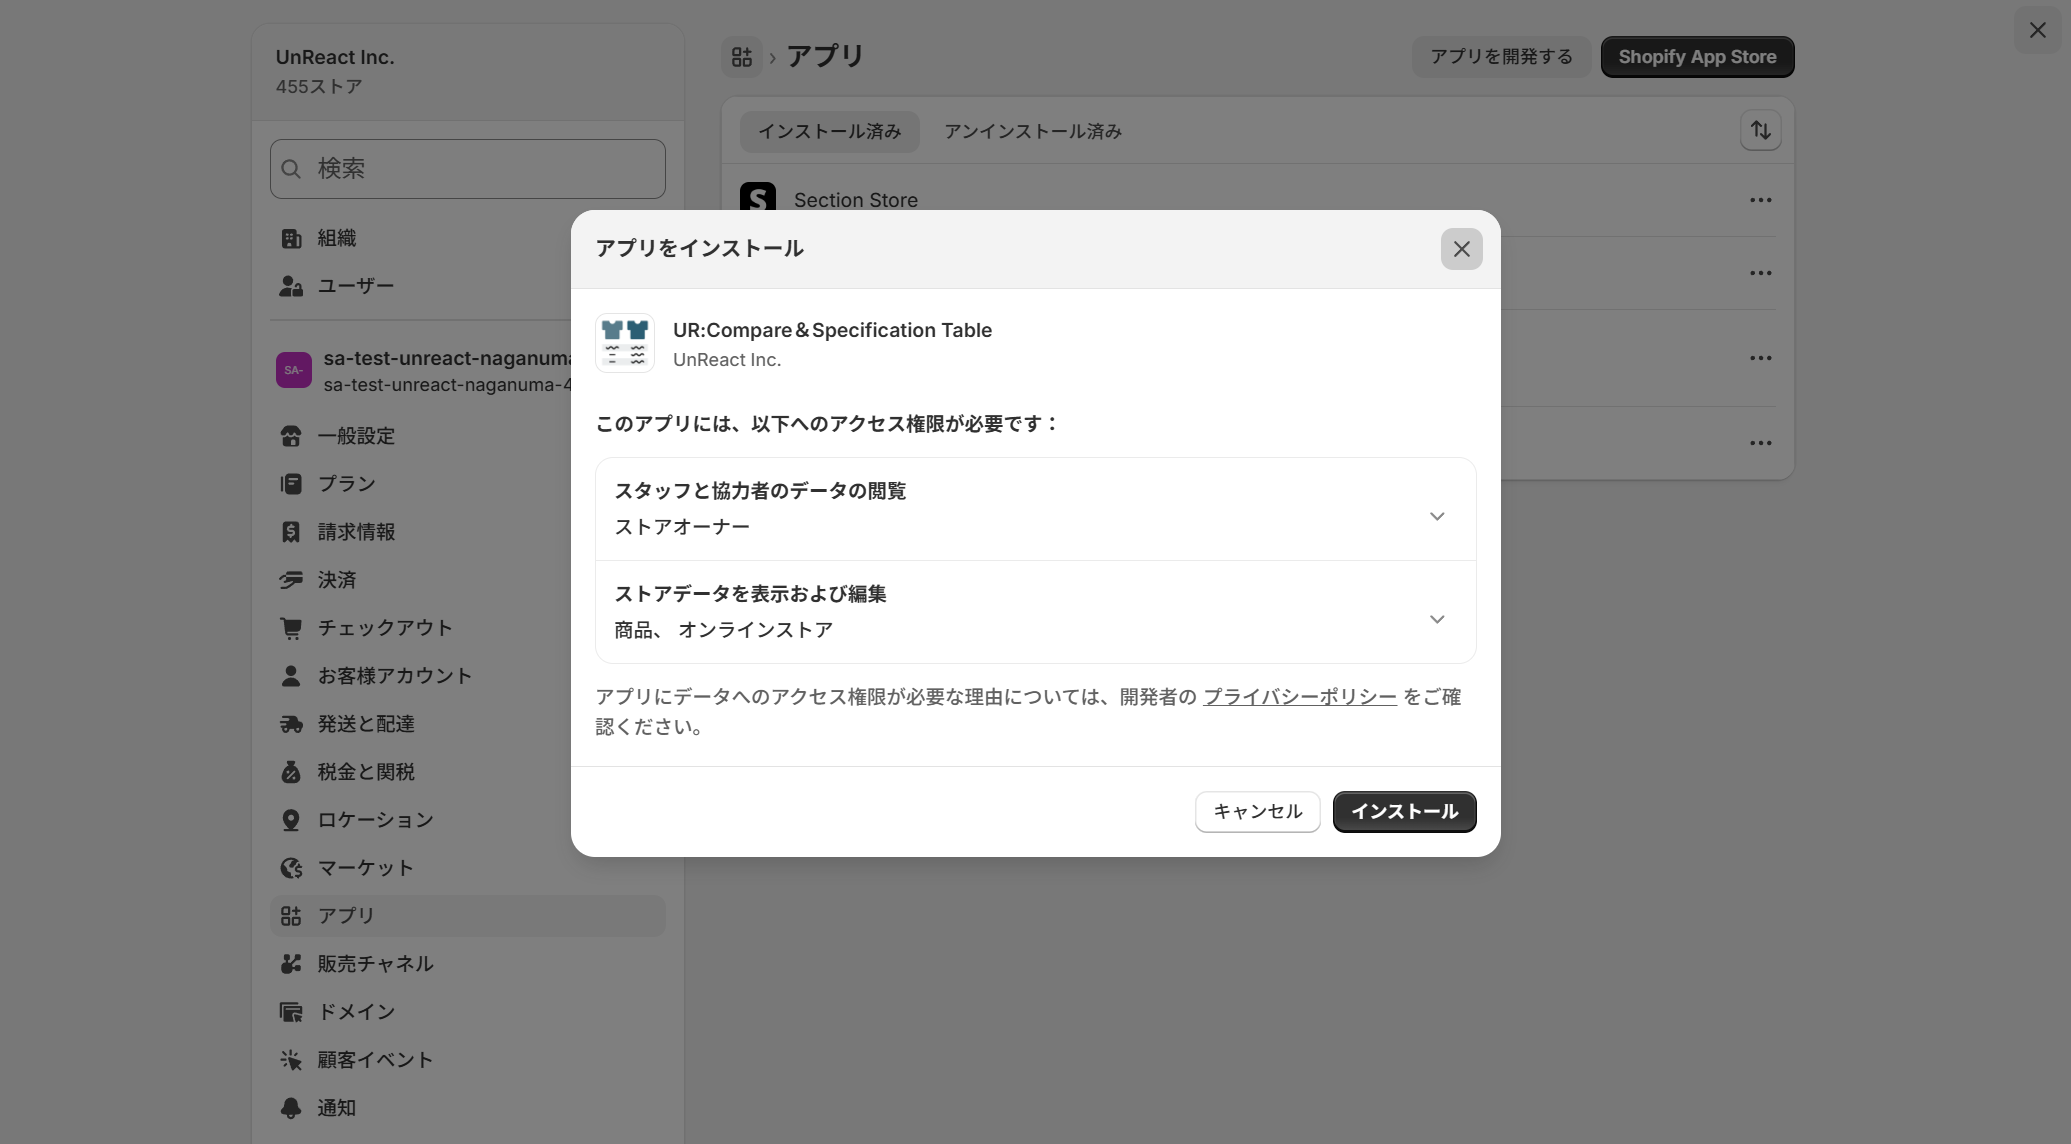Click the Domains (ドメイン) icon
The image size is (2071, 1144).
(291, 1012)
